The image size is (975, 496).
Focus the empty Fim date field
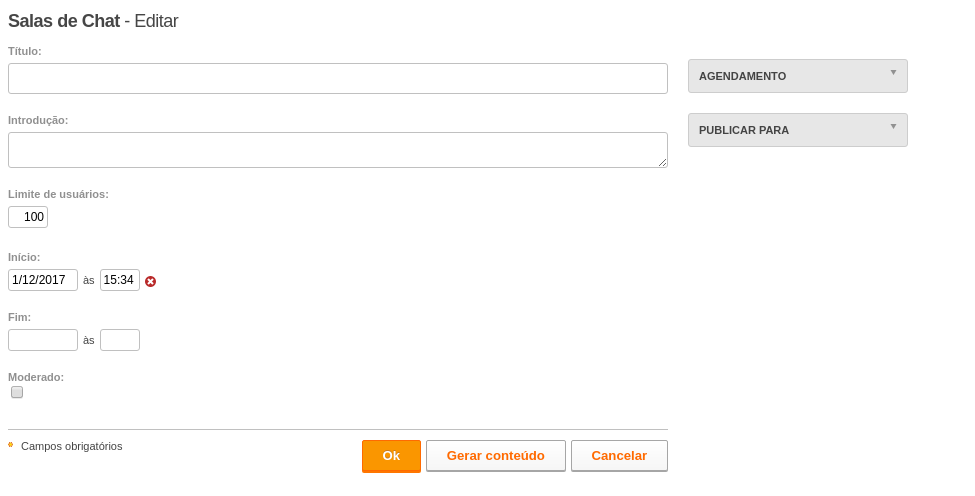(43, 340)
